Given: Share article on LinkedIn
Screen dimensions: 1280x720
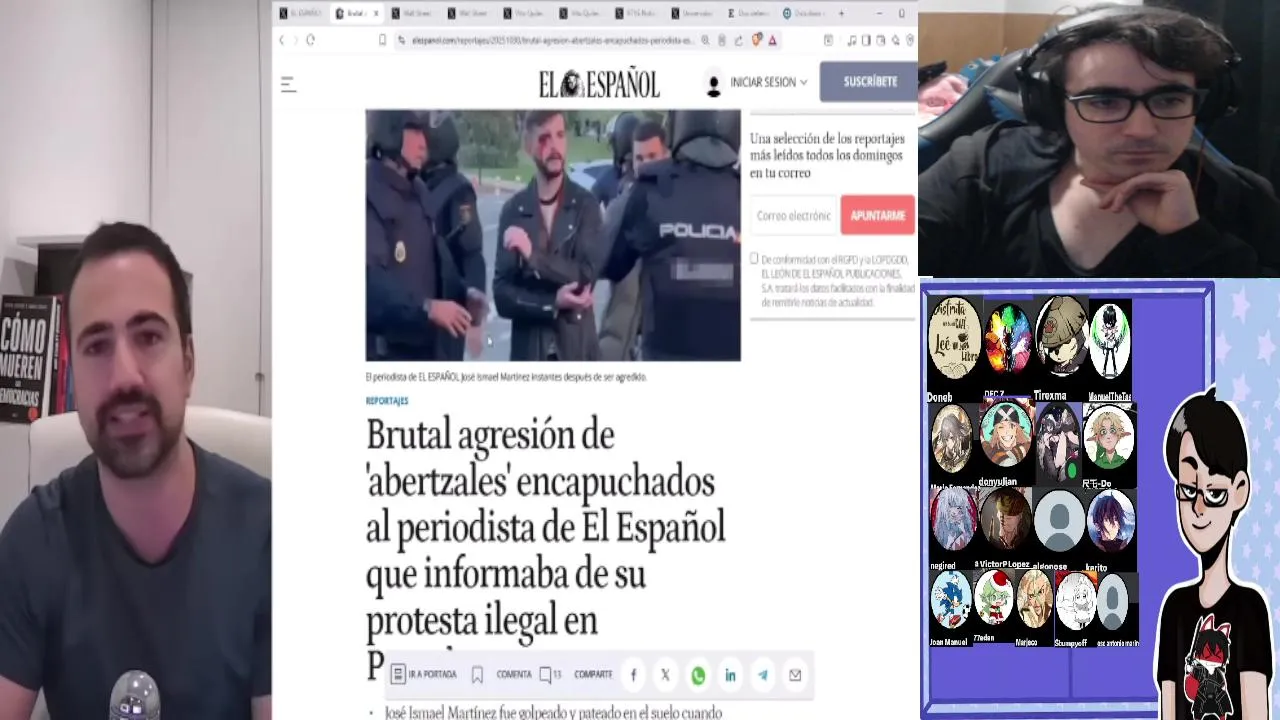Looking at the screenshot, I should (730, 675).
